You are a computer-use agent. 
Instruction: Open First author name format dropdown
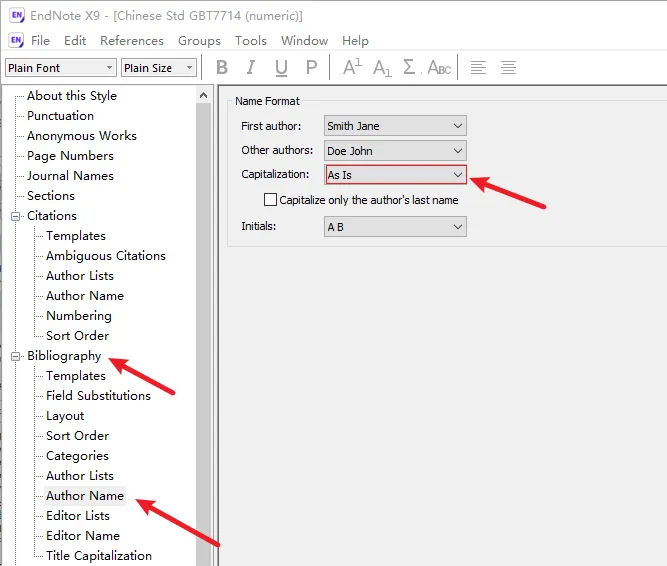[395, 126]
